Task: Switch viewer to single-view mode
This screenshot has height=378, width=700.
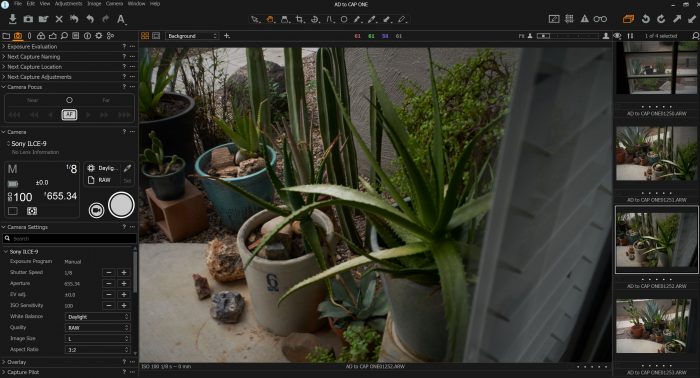Action: pos(156,36)
